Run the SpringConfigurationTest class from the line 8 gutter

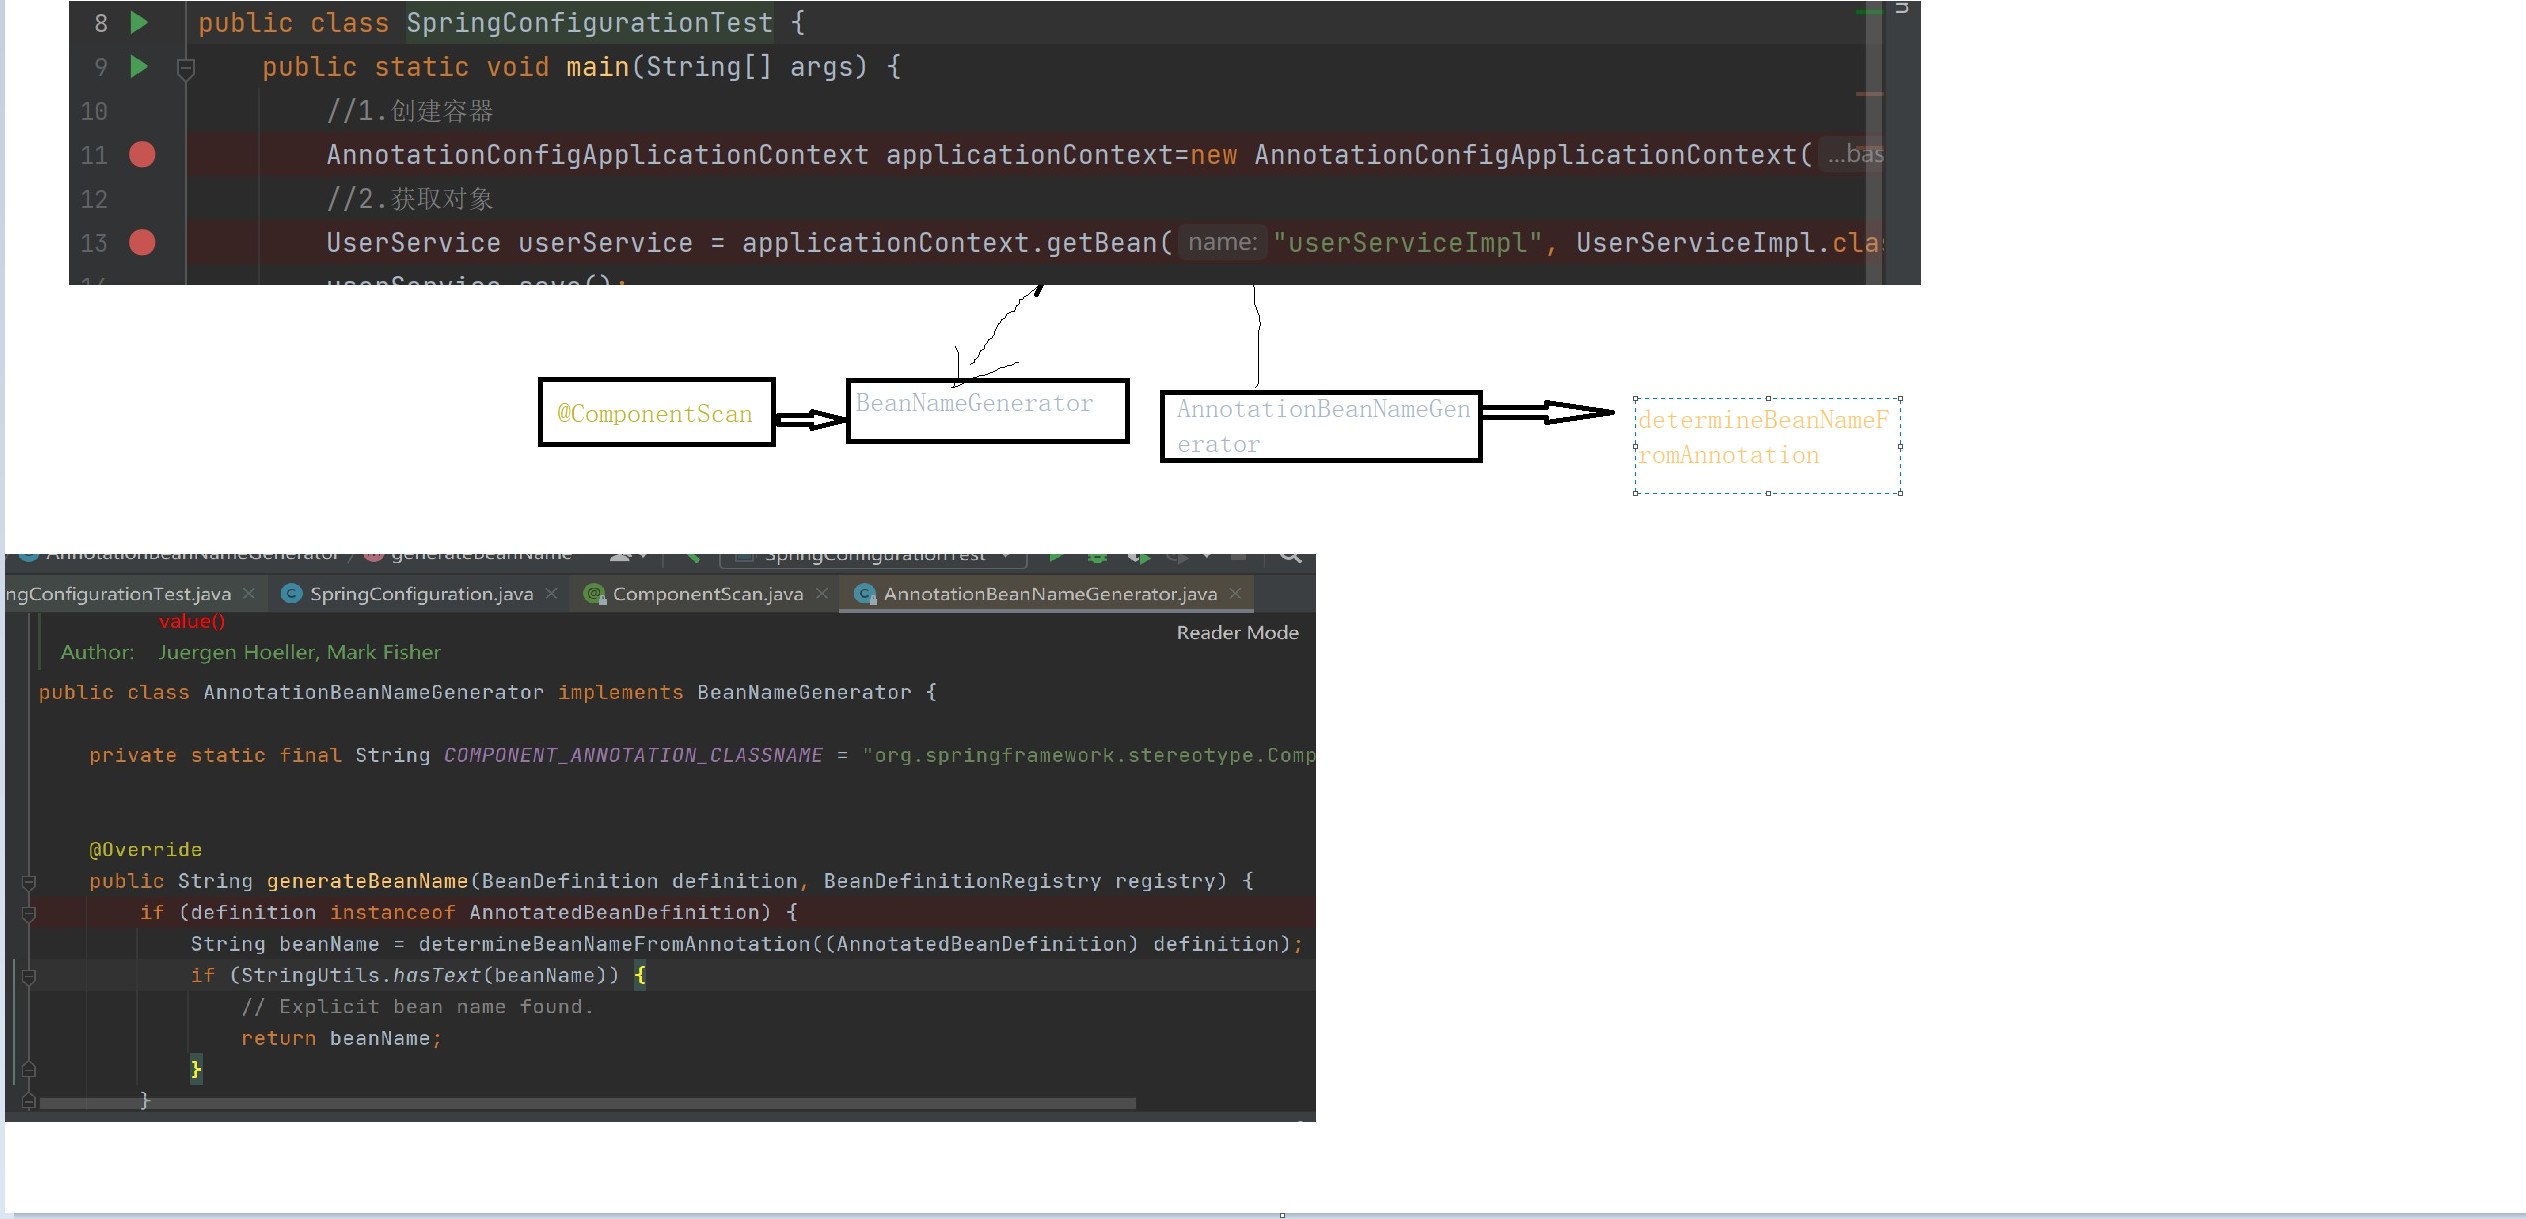click(x=139, y=22)
